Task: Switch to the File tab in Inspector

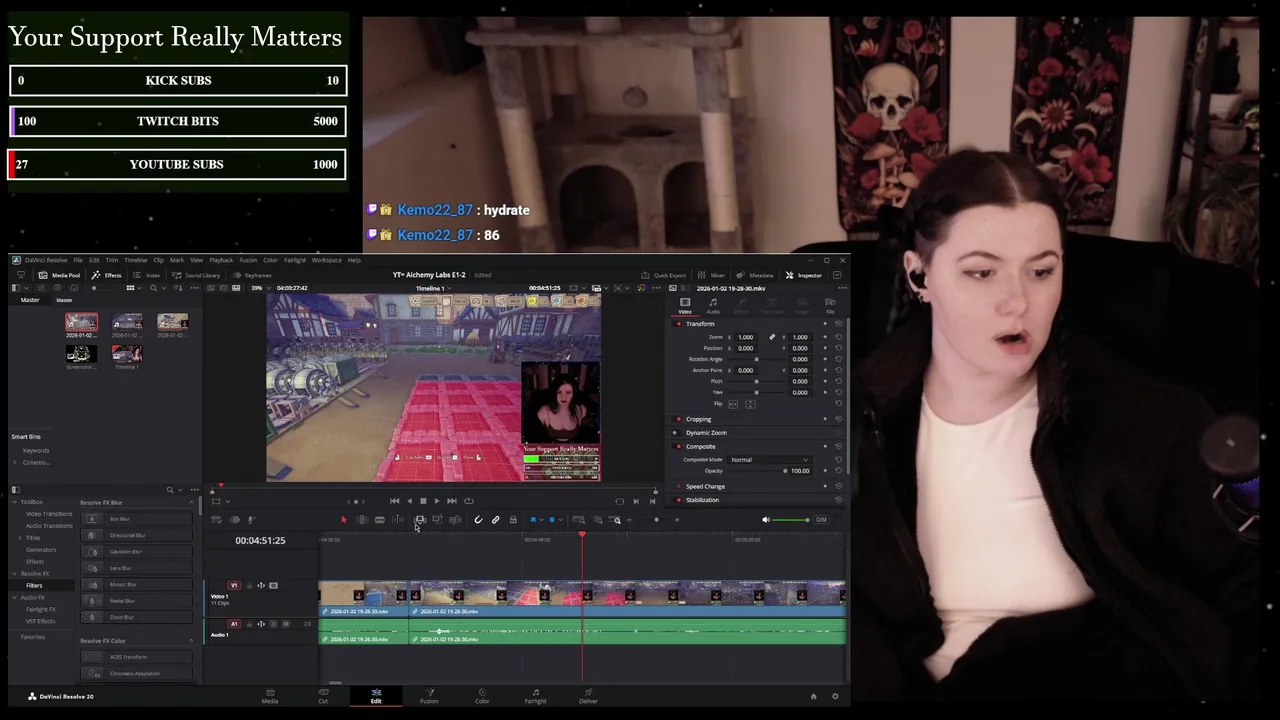Action: point(830,305)
